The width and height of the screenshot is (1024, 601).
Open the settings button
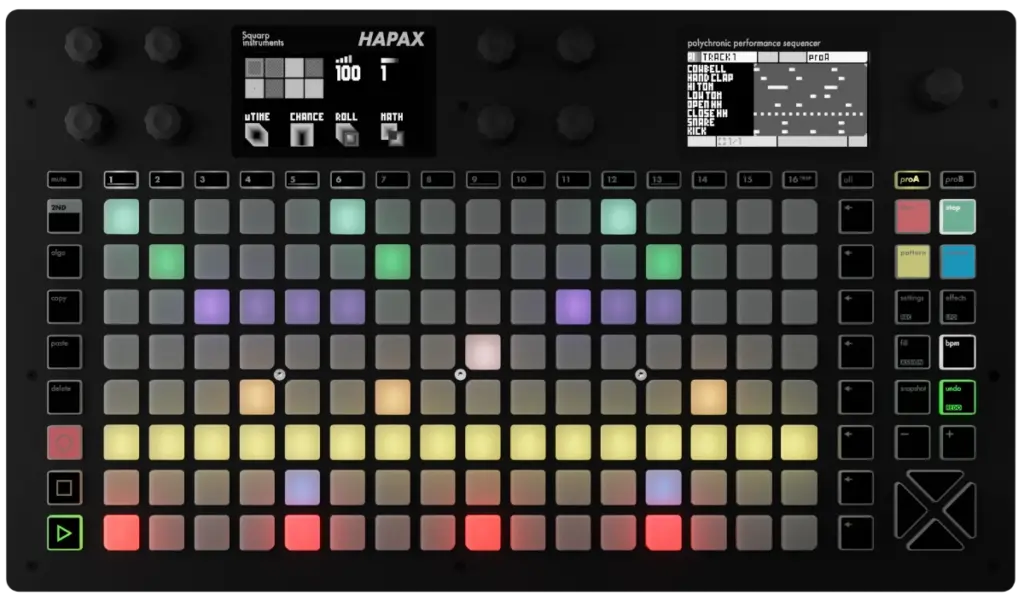point(912,307)
